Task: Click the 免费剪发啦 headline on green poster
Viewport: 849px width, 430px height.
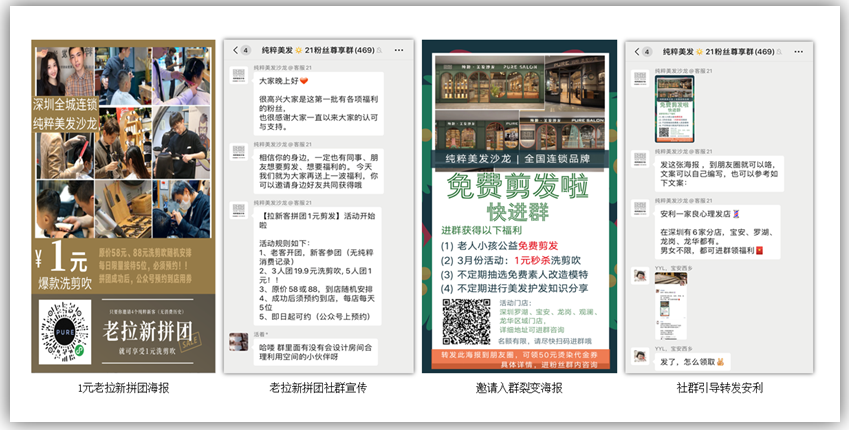Action: pyautogui.click(x=517, y=186)
